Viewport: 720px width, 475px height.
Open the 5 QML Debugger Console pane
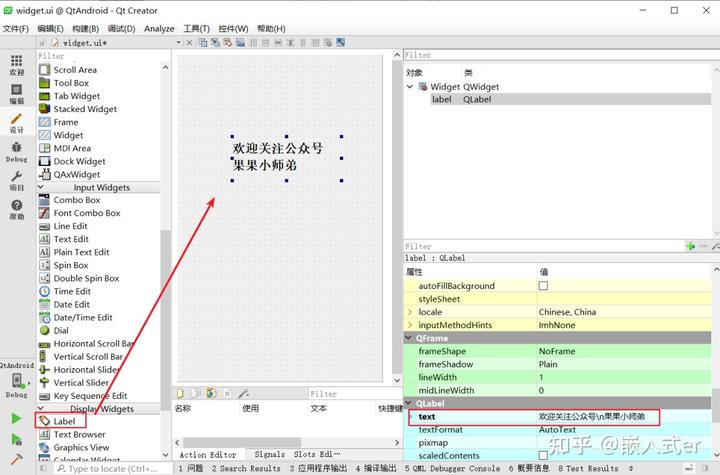tap(452, 468)
